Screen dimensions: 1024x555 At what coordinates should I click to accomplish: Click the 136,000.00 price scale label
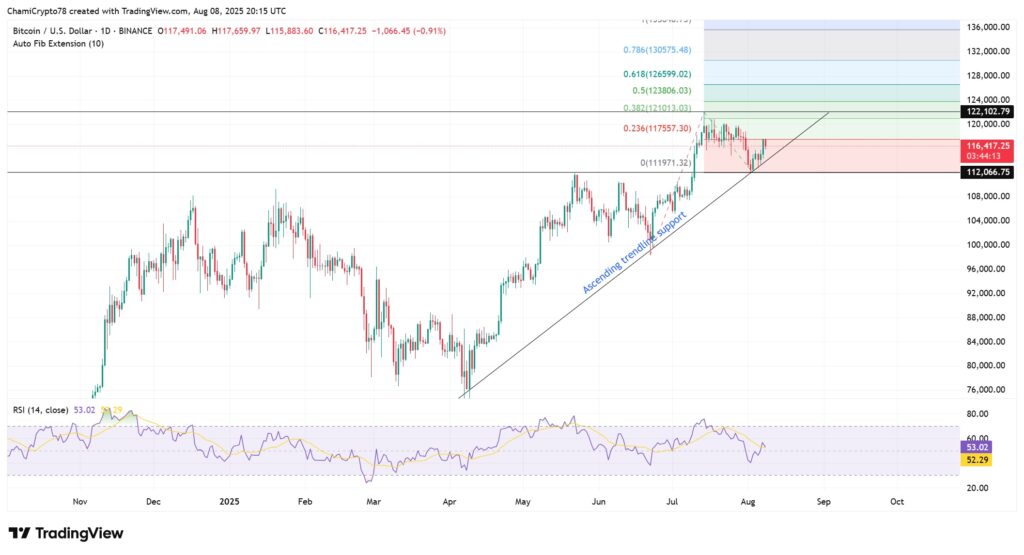[x=987, y=27]
